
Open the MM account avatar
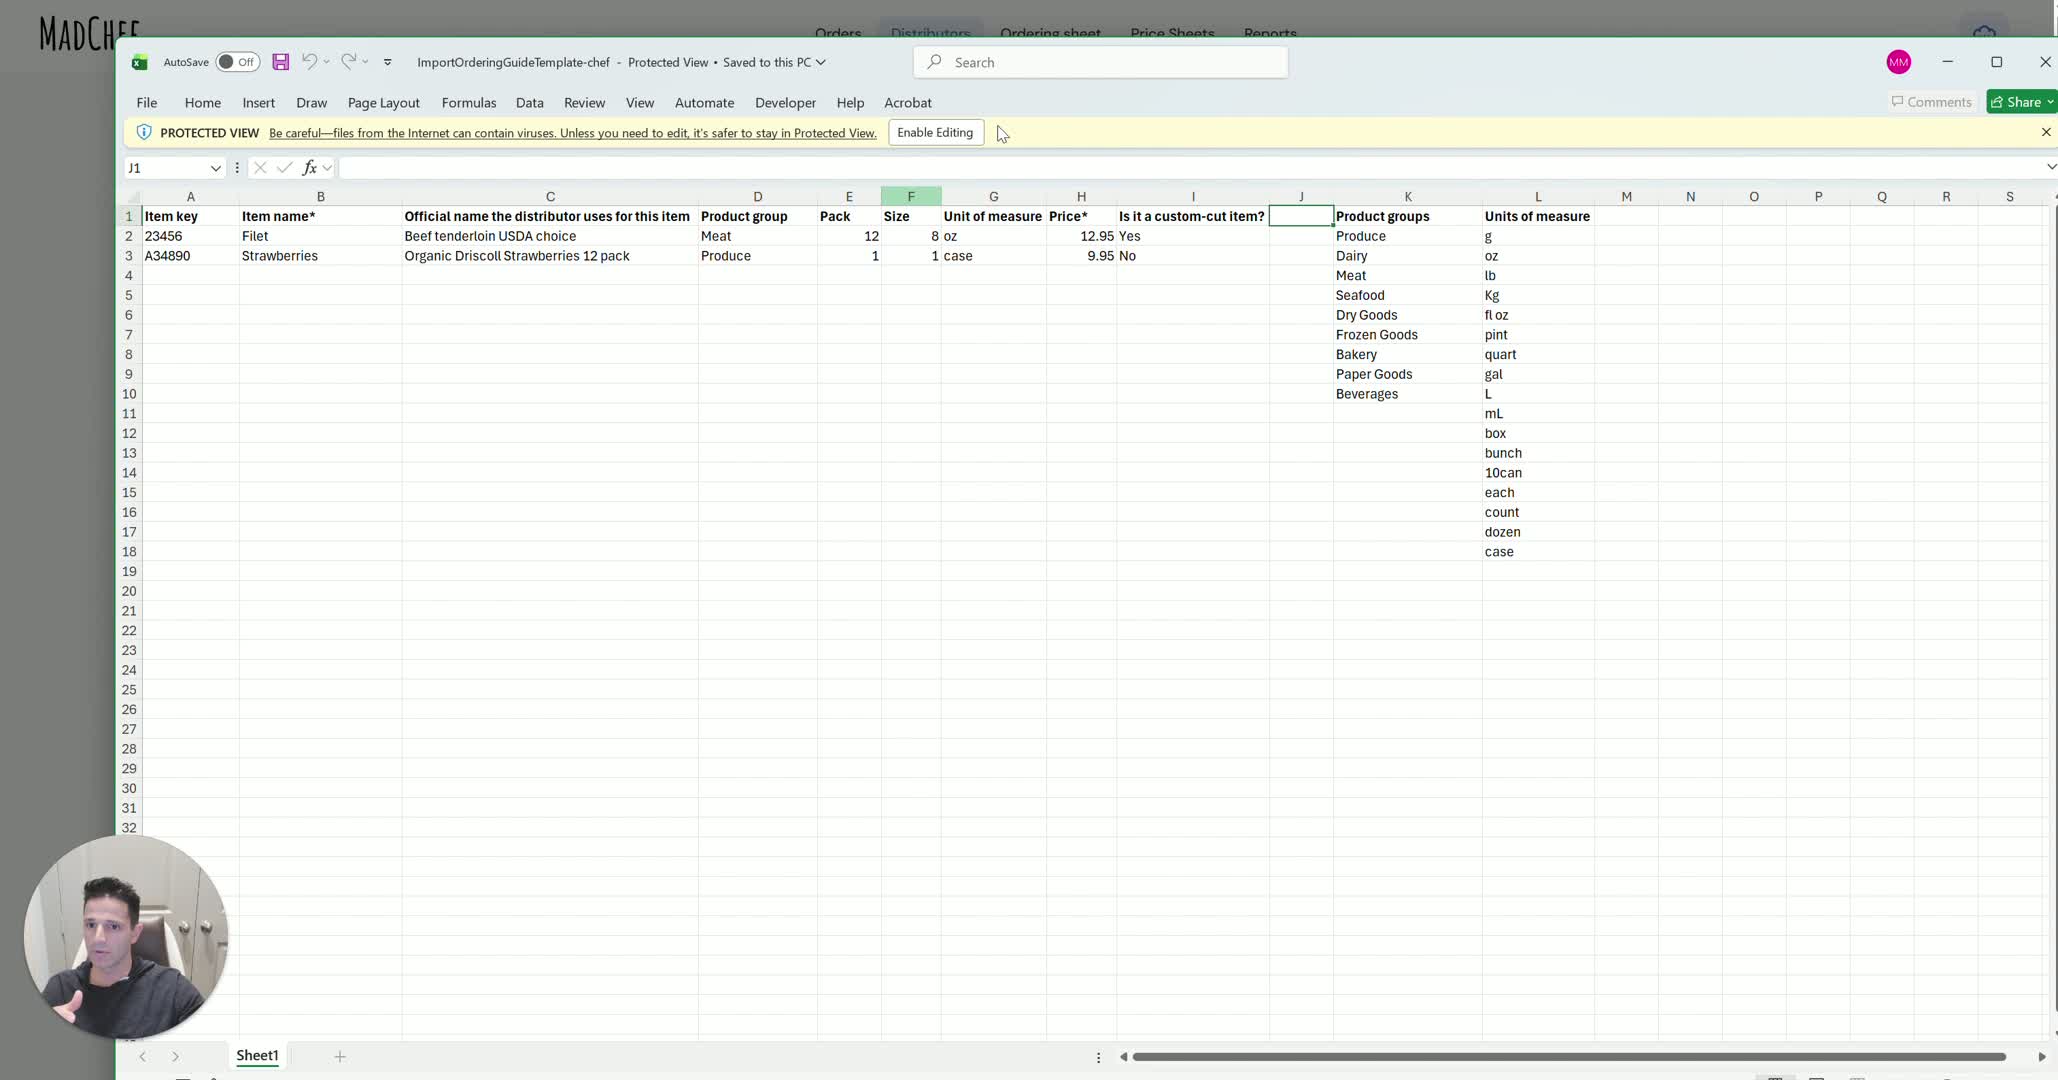pos(1898,62)
